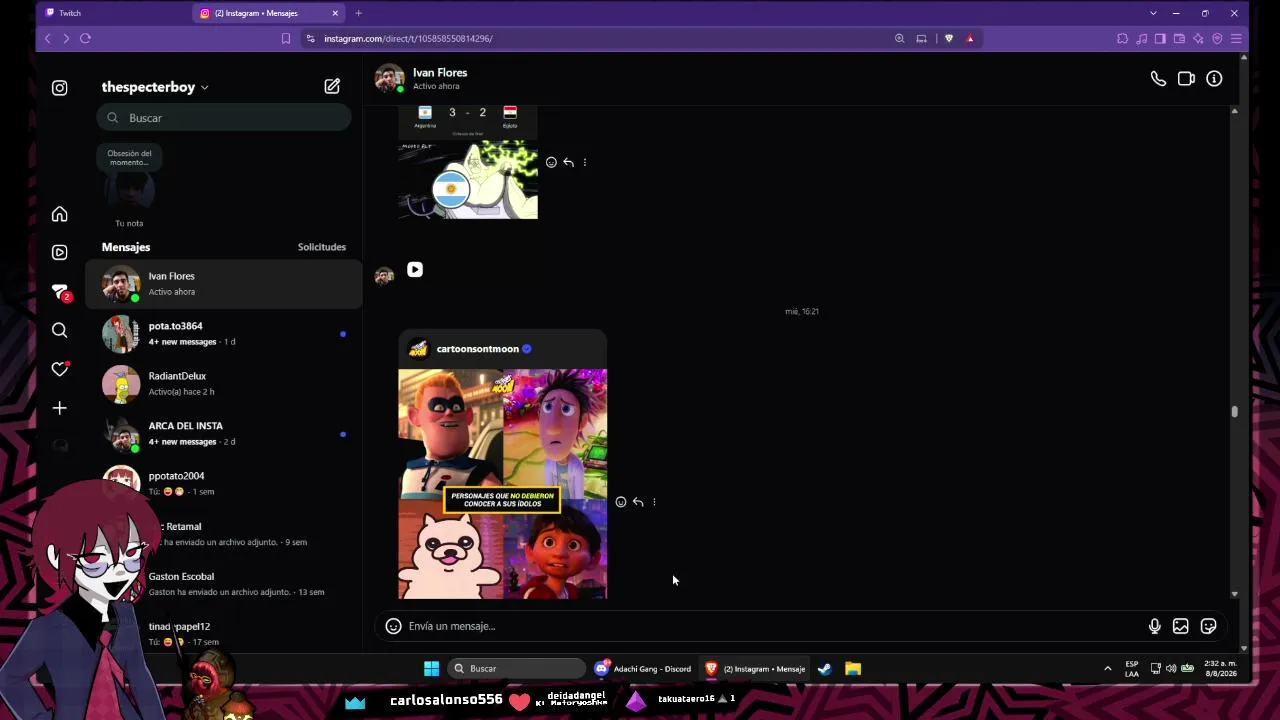Click the Buscar conversation search field

tap(224, 118)
